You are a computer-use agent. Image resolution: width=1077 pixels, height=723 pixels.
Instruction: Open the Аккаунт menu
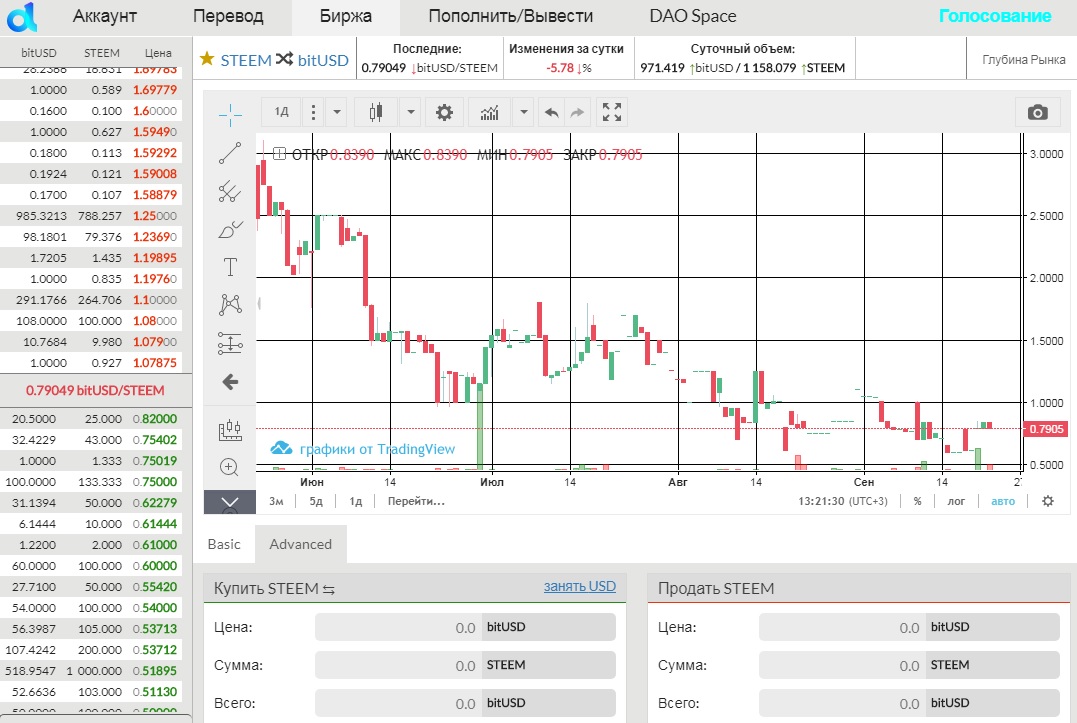coord(105,16)
